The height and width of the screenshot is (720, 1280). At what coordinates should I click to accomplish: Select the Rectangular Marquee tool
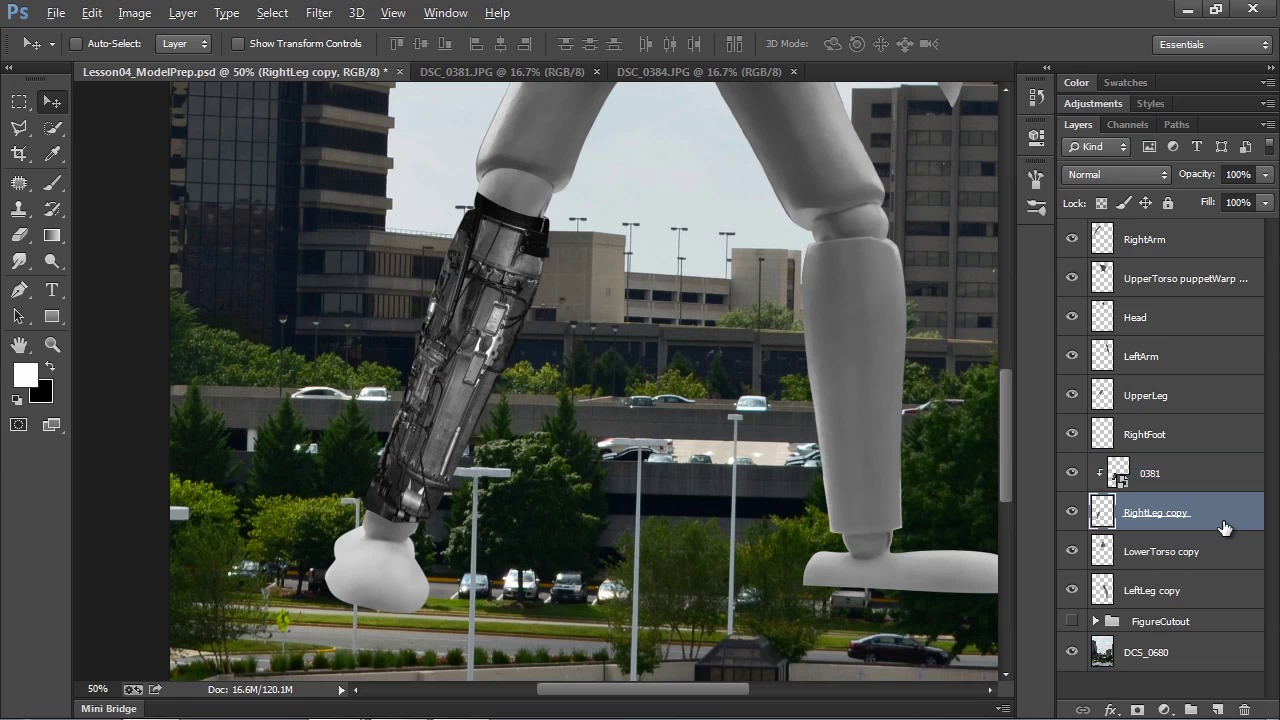click(19, 102)
